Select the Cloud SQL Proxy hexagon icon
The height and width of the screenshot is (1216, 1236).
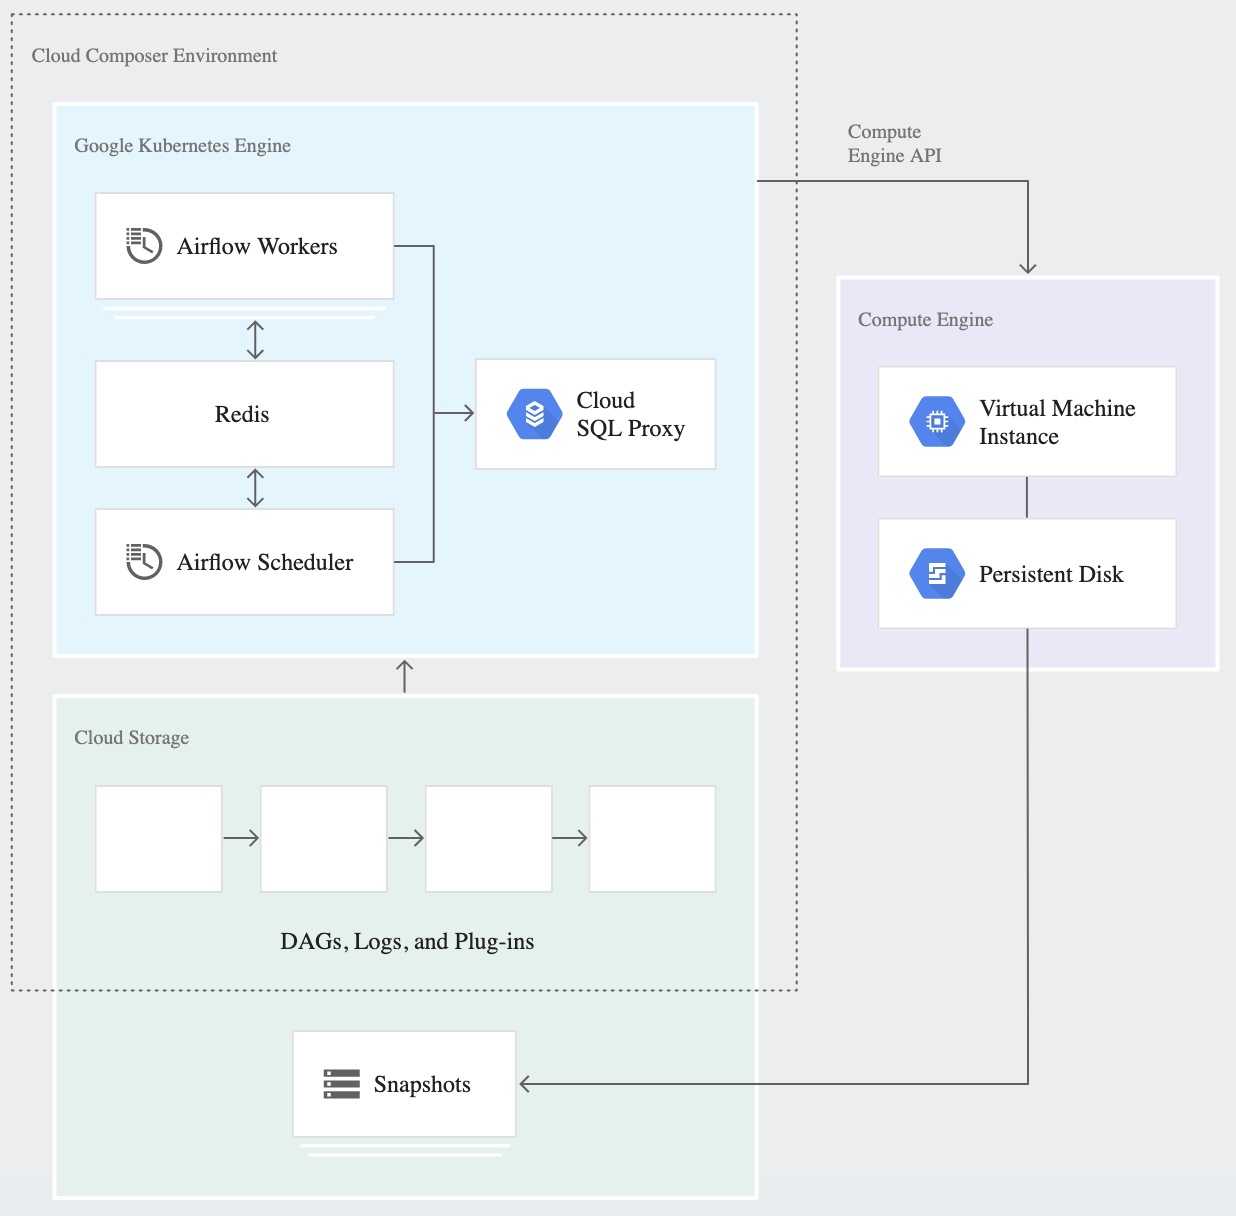(x=536, y=413)
